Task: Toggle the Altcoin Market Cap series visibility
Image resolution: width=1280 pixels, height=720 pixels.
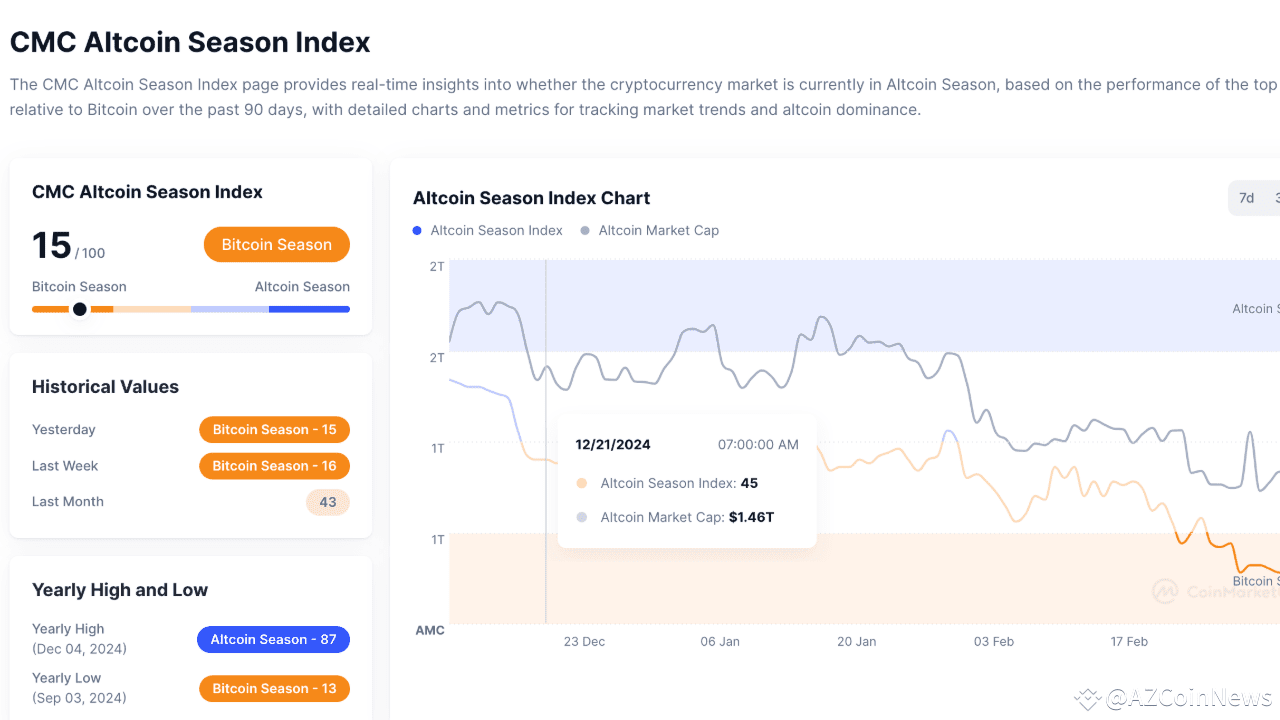Action: 650,230
